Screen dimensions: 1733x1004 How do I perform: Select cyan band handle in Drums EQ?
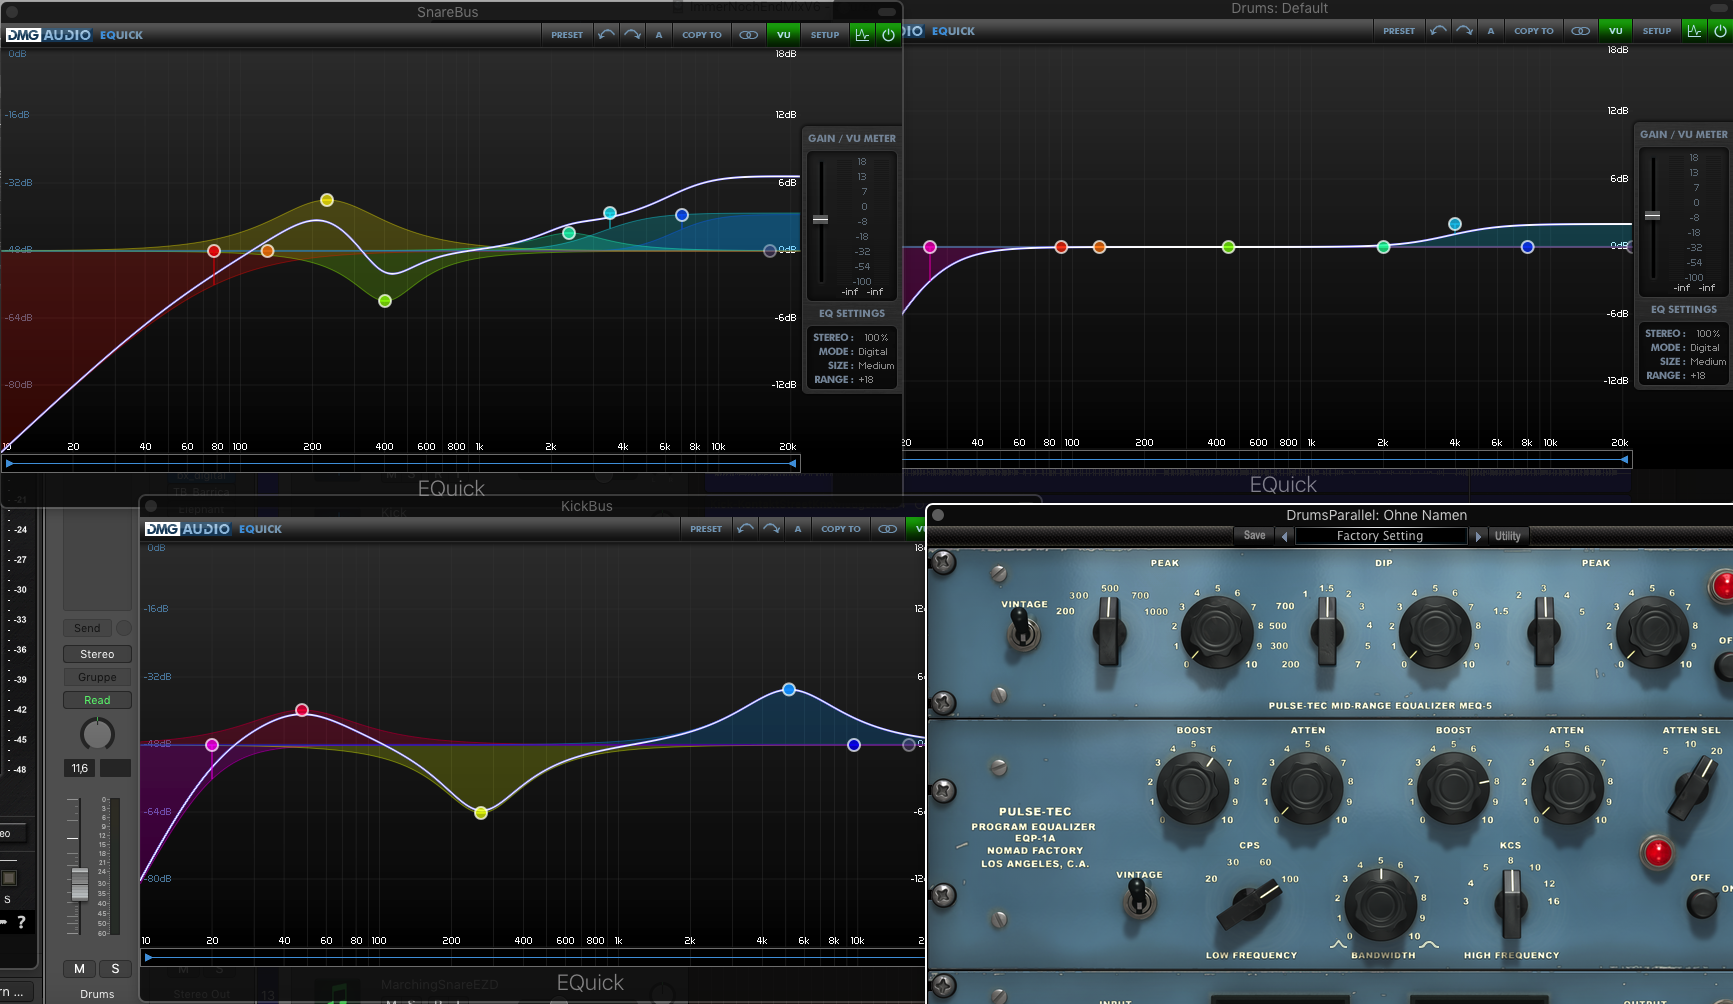click(1455, 224)
